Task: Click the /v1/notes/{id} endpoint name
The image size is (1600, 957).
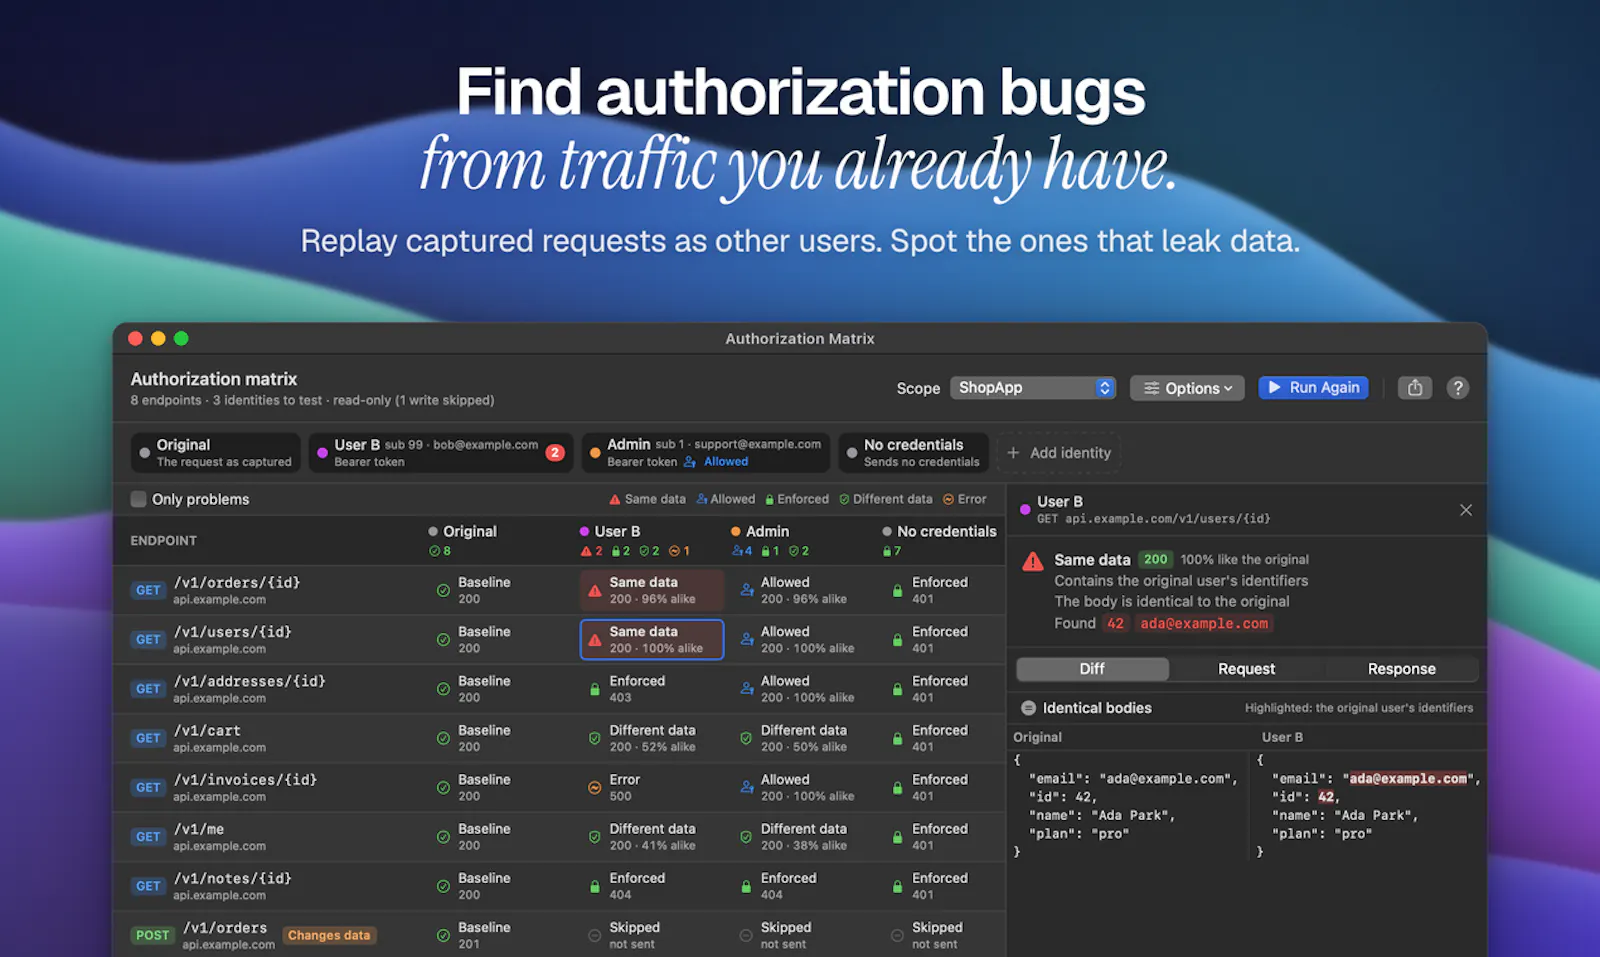Action: [x=232, y=879]
